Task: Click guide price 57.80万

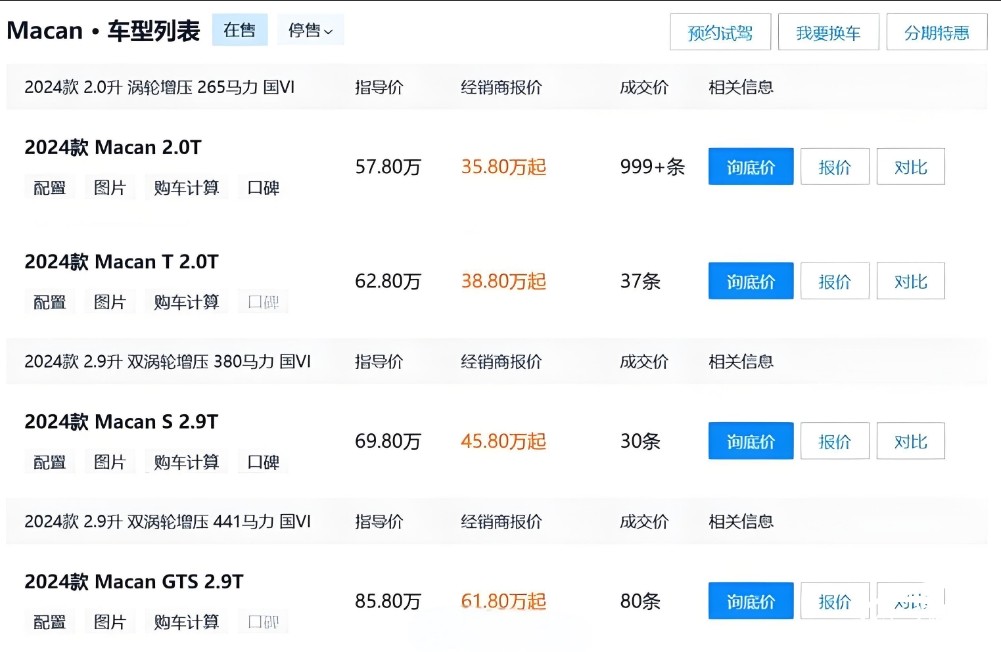Action: [388, 167]
